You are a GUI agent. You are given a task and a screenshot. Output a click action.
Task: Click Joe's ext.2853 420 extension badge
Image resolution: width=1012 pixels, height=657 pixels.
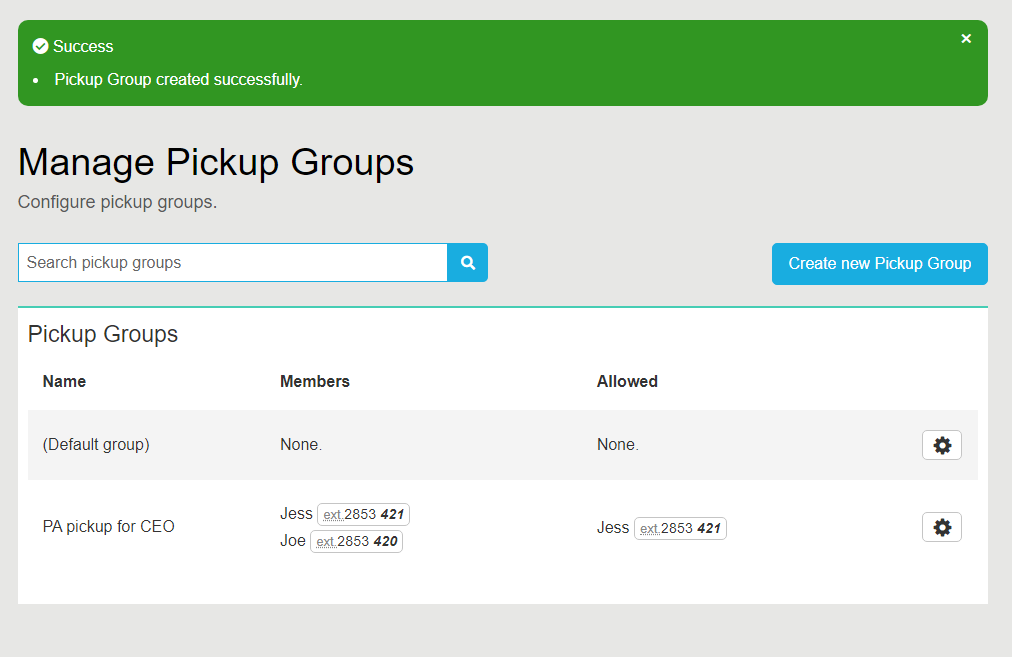click(x=356, y=540)
